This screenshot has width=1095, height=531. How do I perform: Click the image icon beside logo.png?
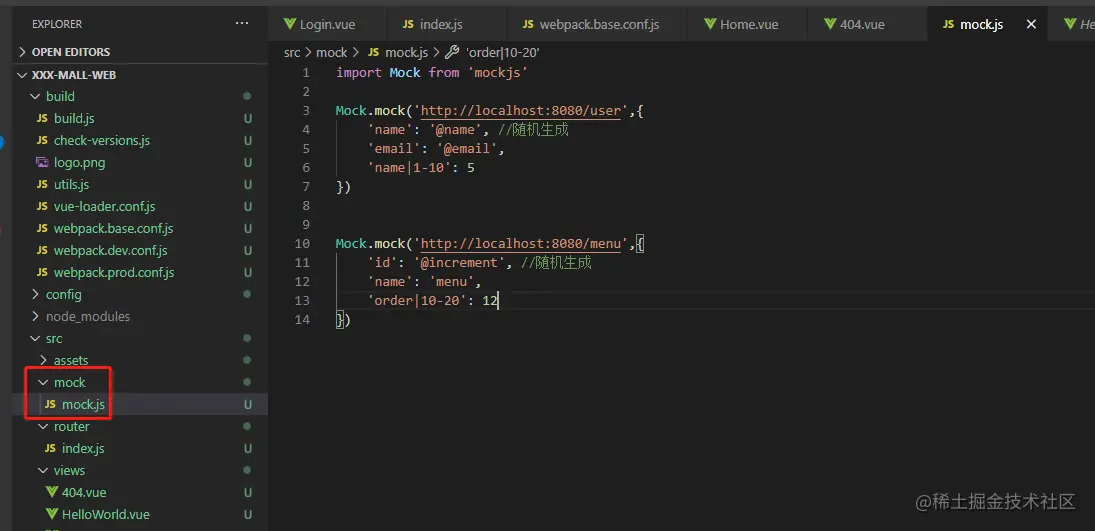click(42, 163)
